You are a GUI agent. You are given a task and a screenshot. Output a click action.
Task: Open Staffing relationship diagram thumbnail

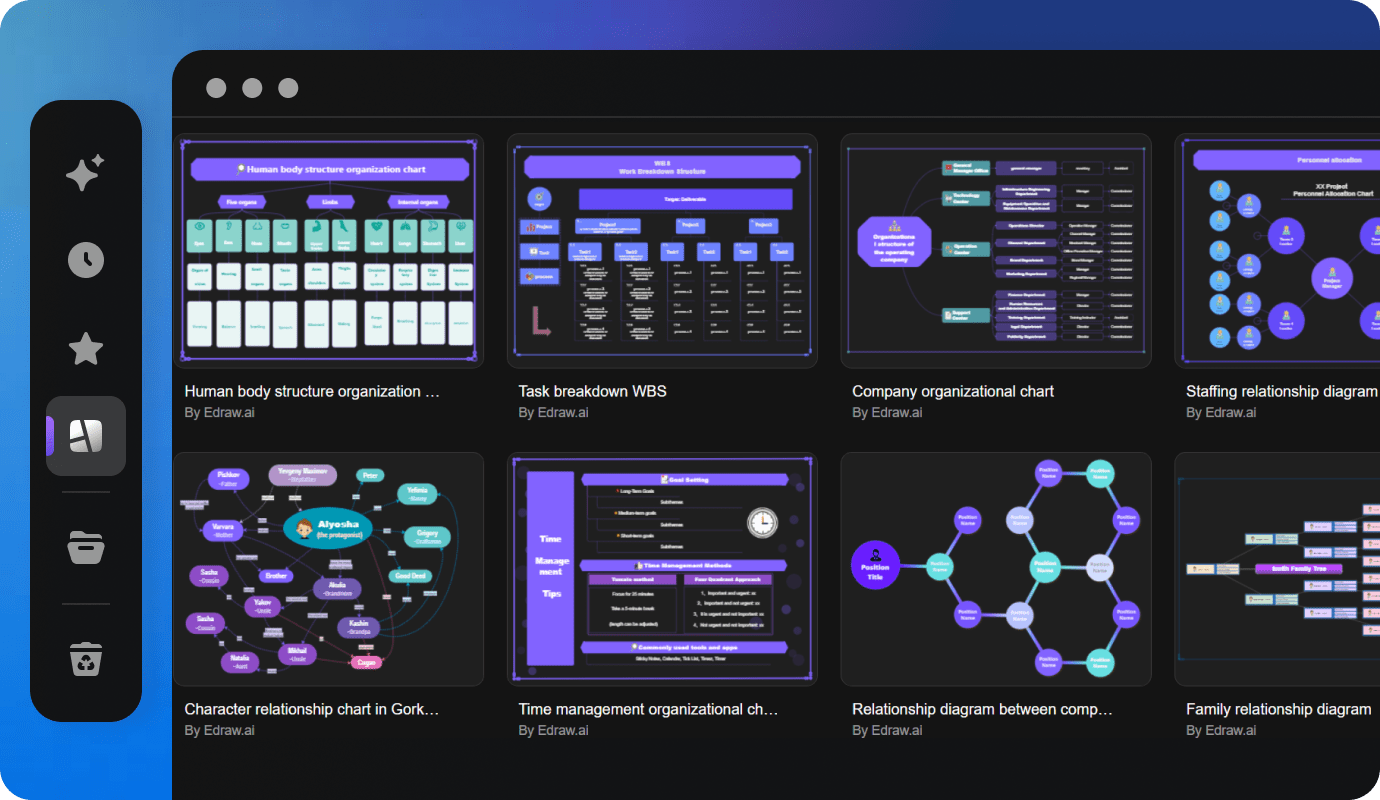(1277, 251)
